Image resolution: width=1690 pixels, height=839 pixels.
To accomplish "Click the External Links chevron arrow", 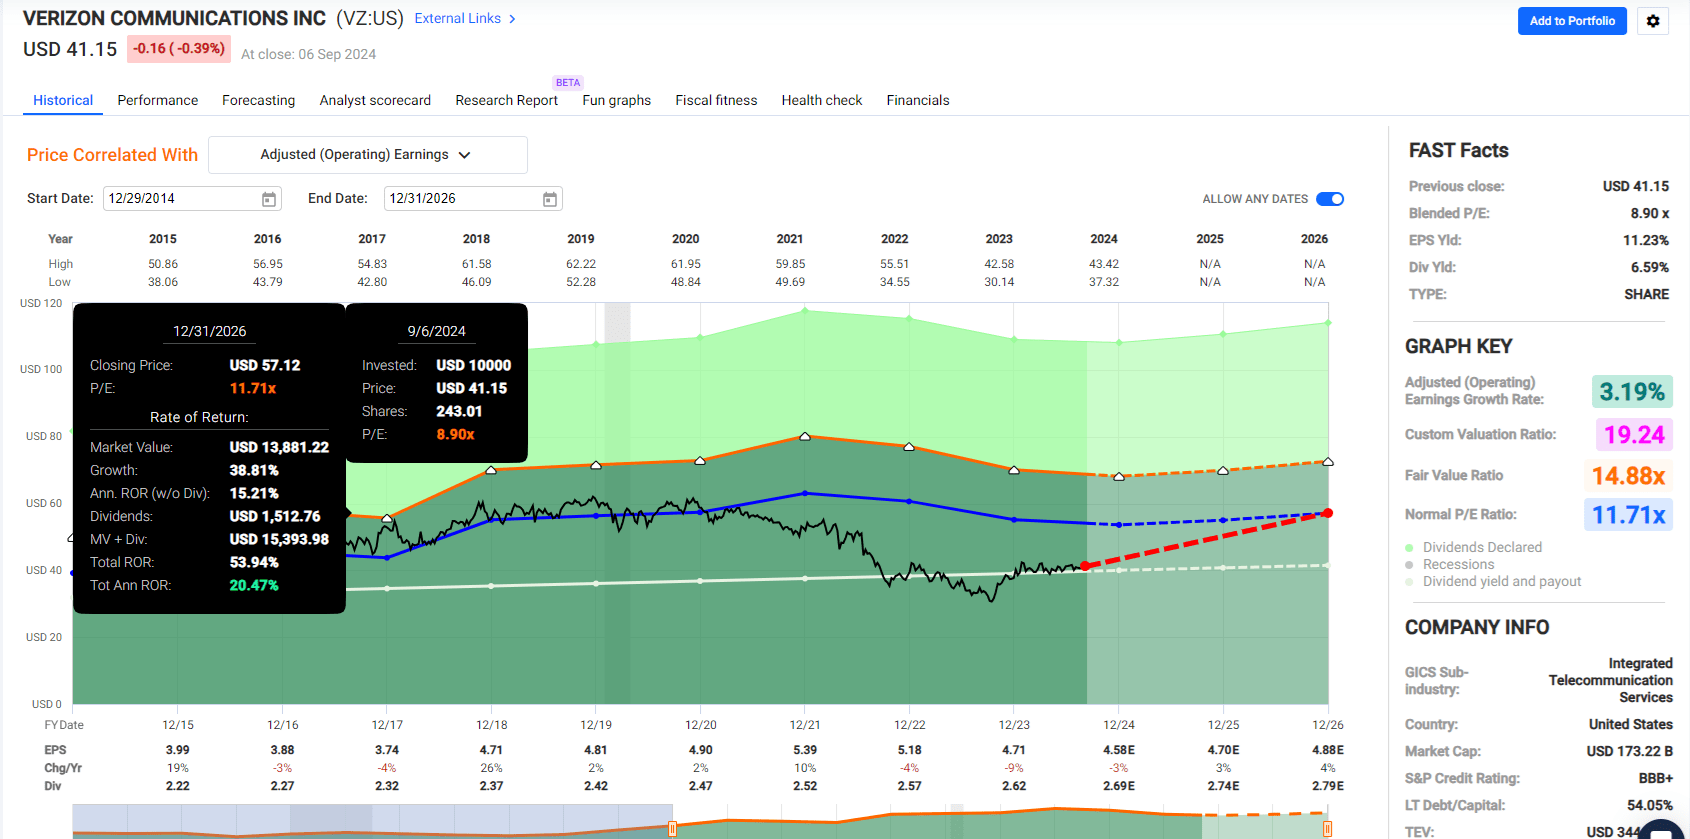I will click(512, 19).
